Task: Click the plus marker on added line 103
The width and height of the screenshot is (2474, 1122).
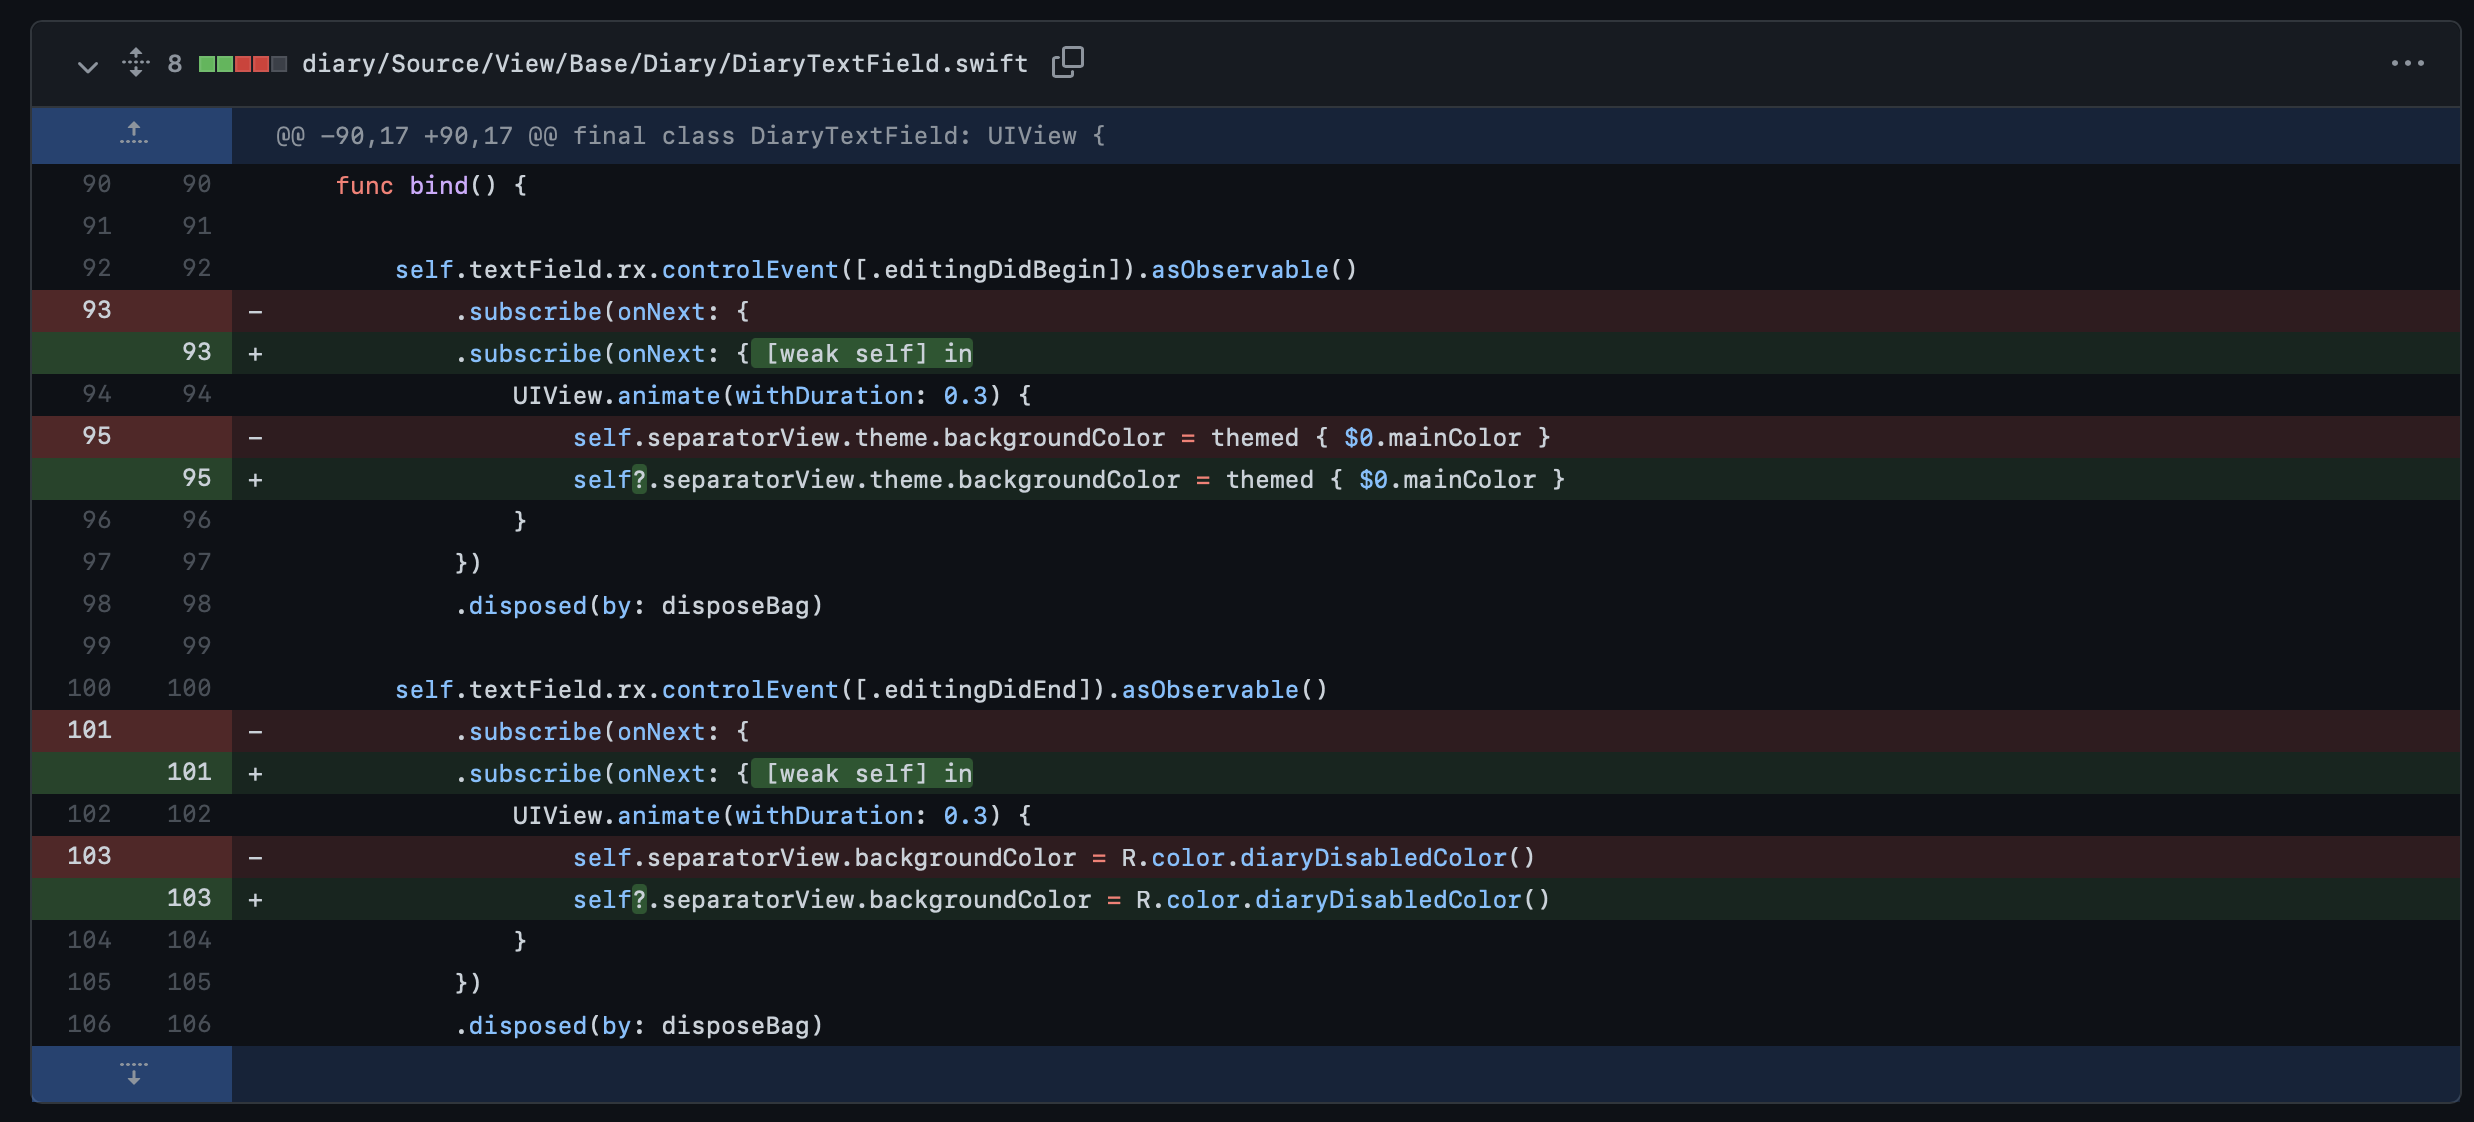Action: pos(256,900)
